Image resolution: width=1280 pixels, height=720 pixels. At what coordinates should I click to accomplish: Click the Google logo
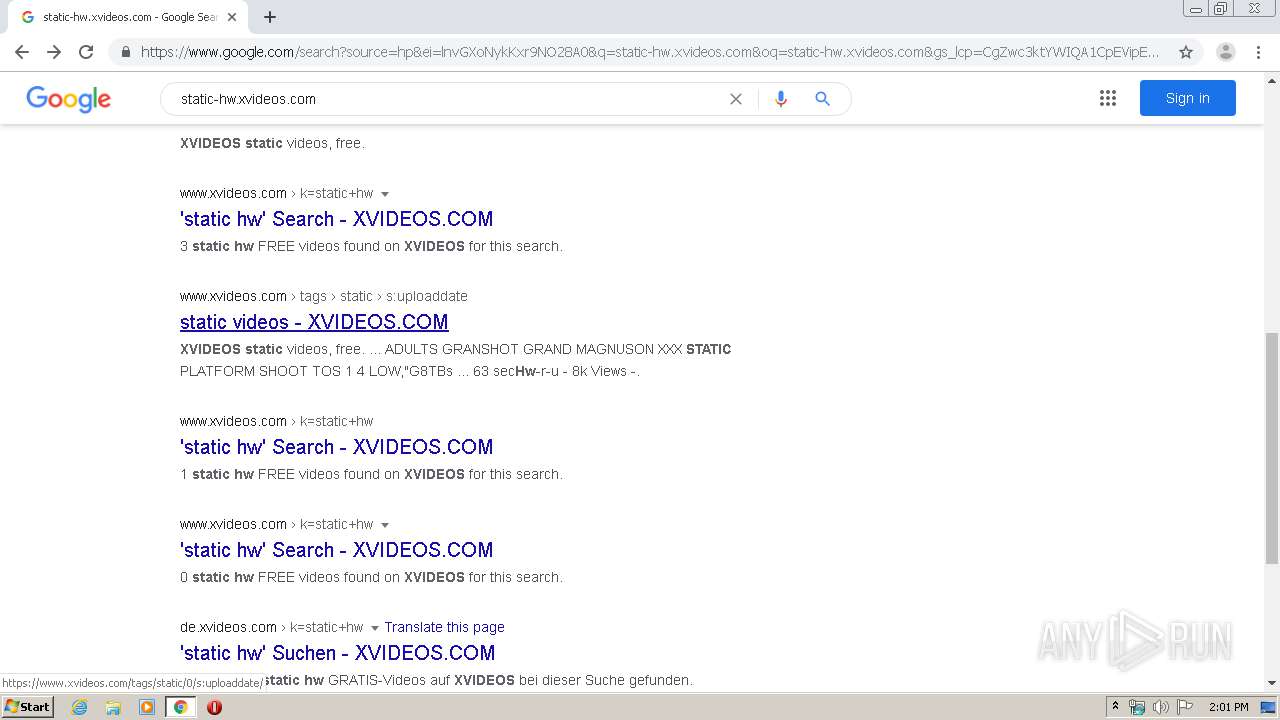coord(68,98)
